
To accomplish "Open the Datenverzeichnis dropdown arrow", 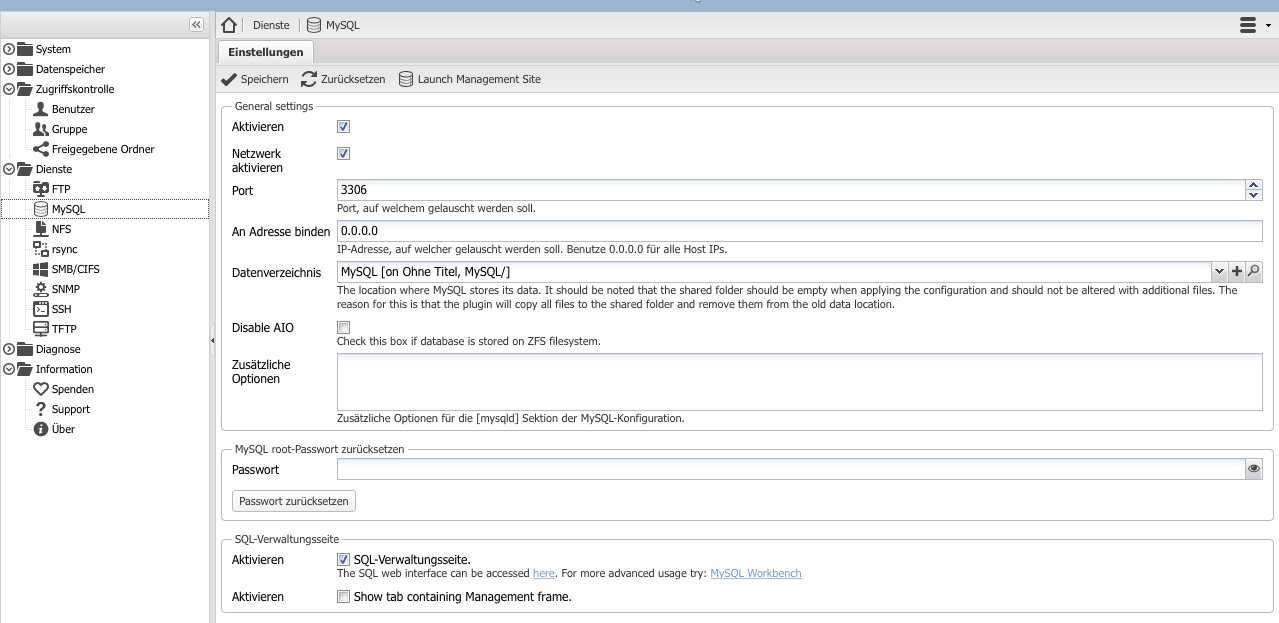I will pyautogui.click(x=1219, y=271).
